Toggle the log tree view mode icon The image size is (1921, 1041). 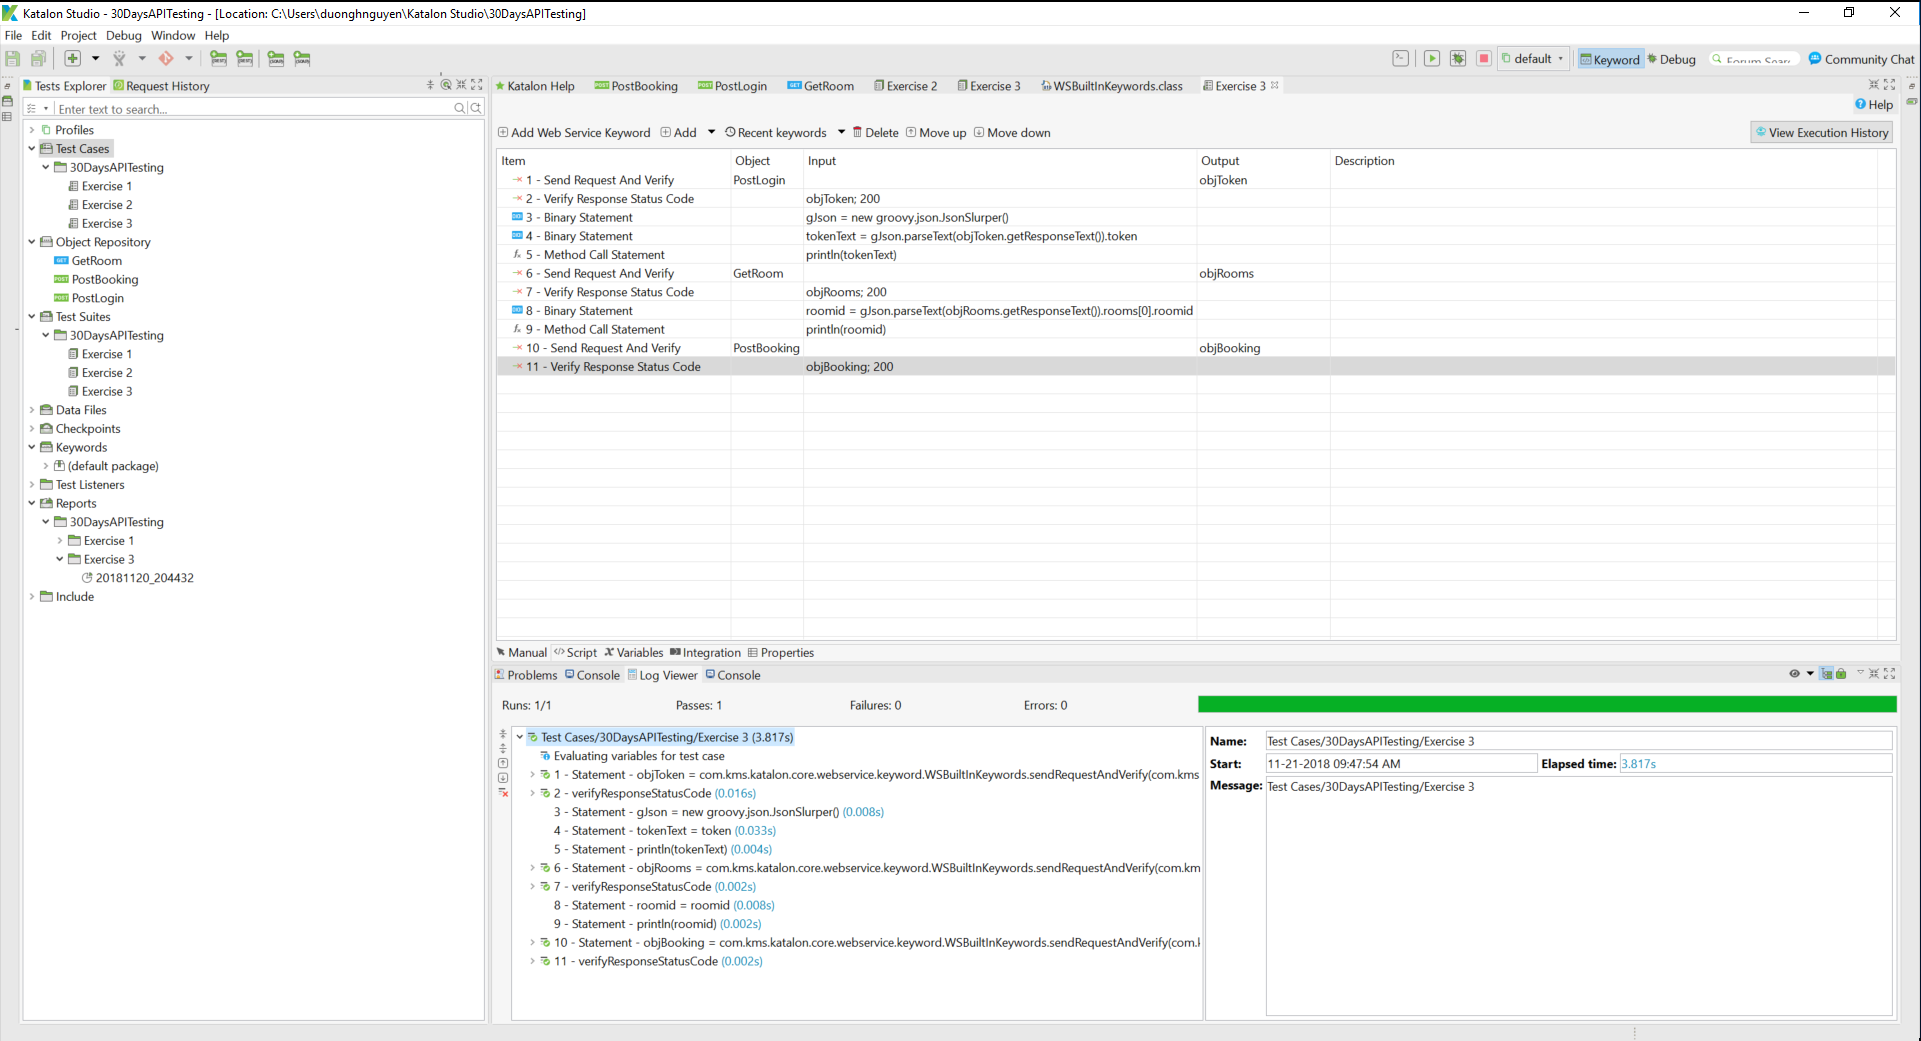pos(1827,674)
